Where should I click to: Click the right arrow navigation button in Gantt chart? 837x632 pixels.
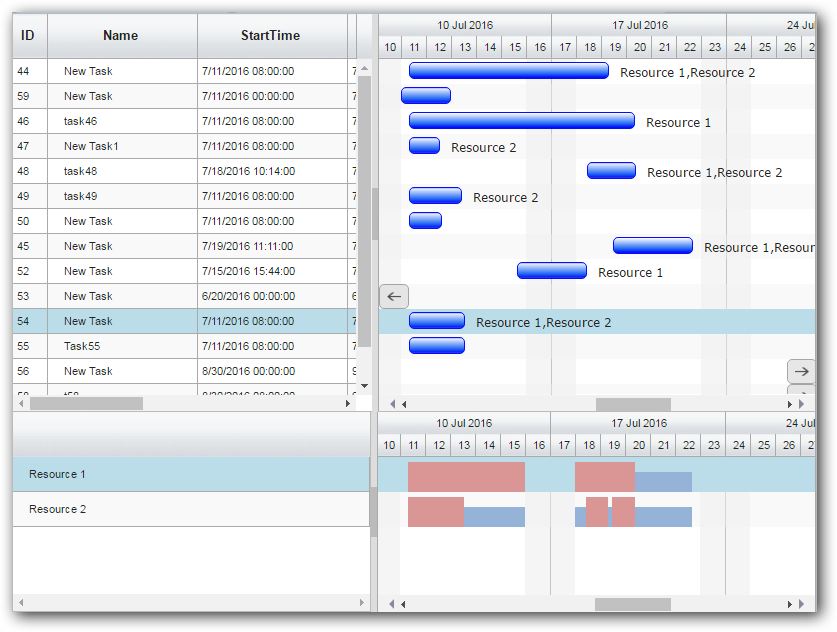tap(801, 371)
